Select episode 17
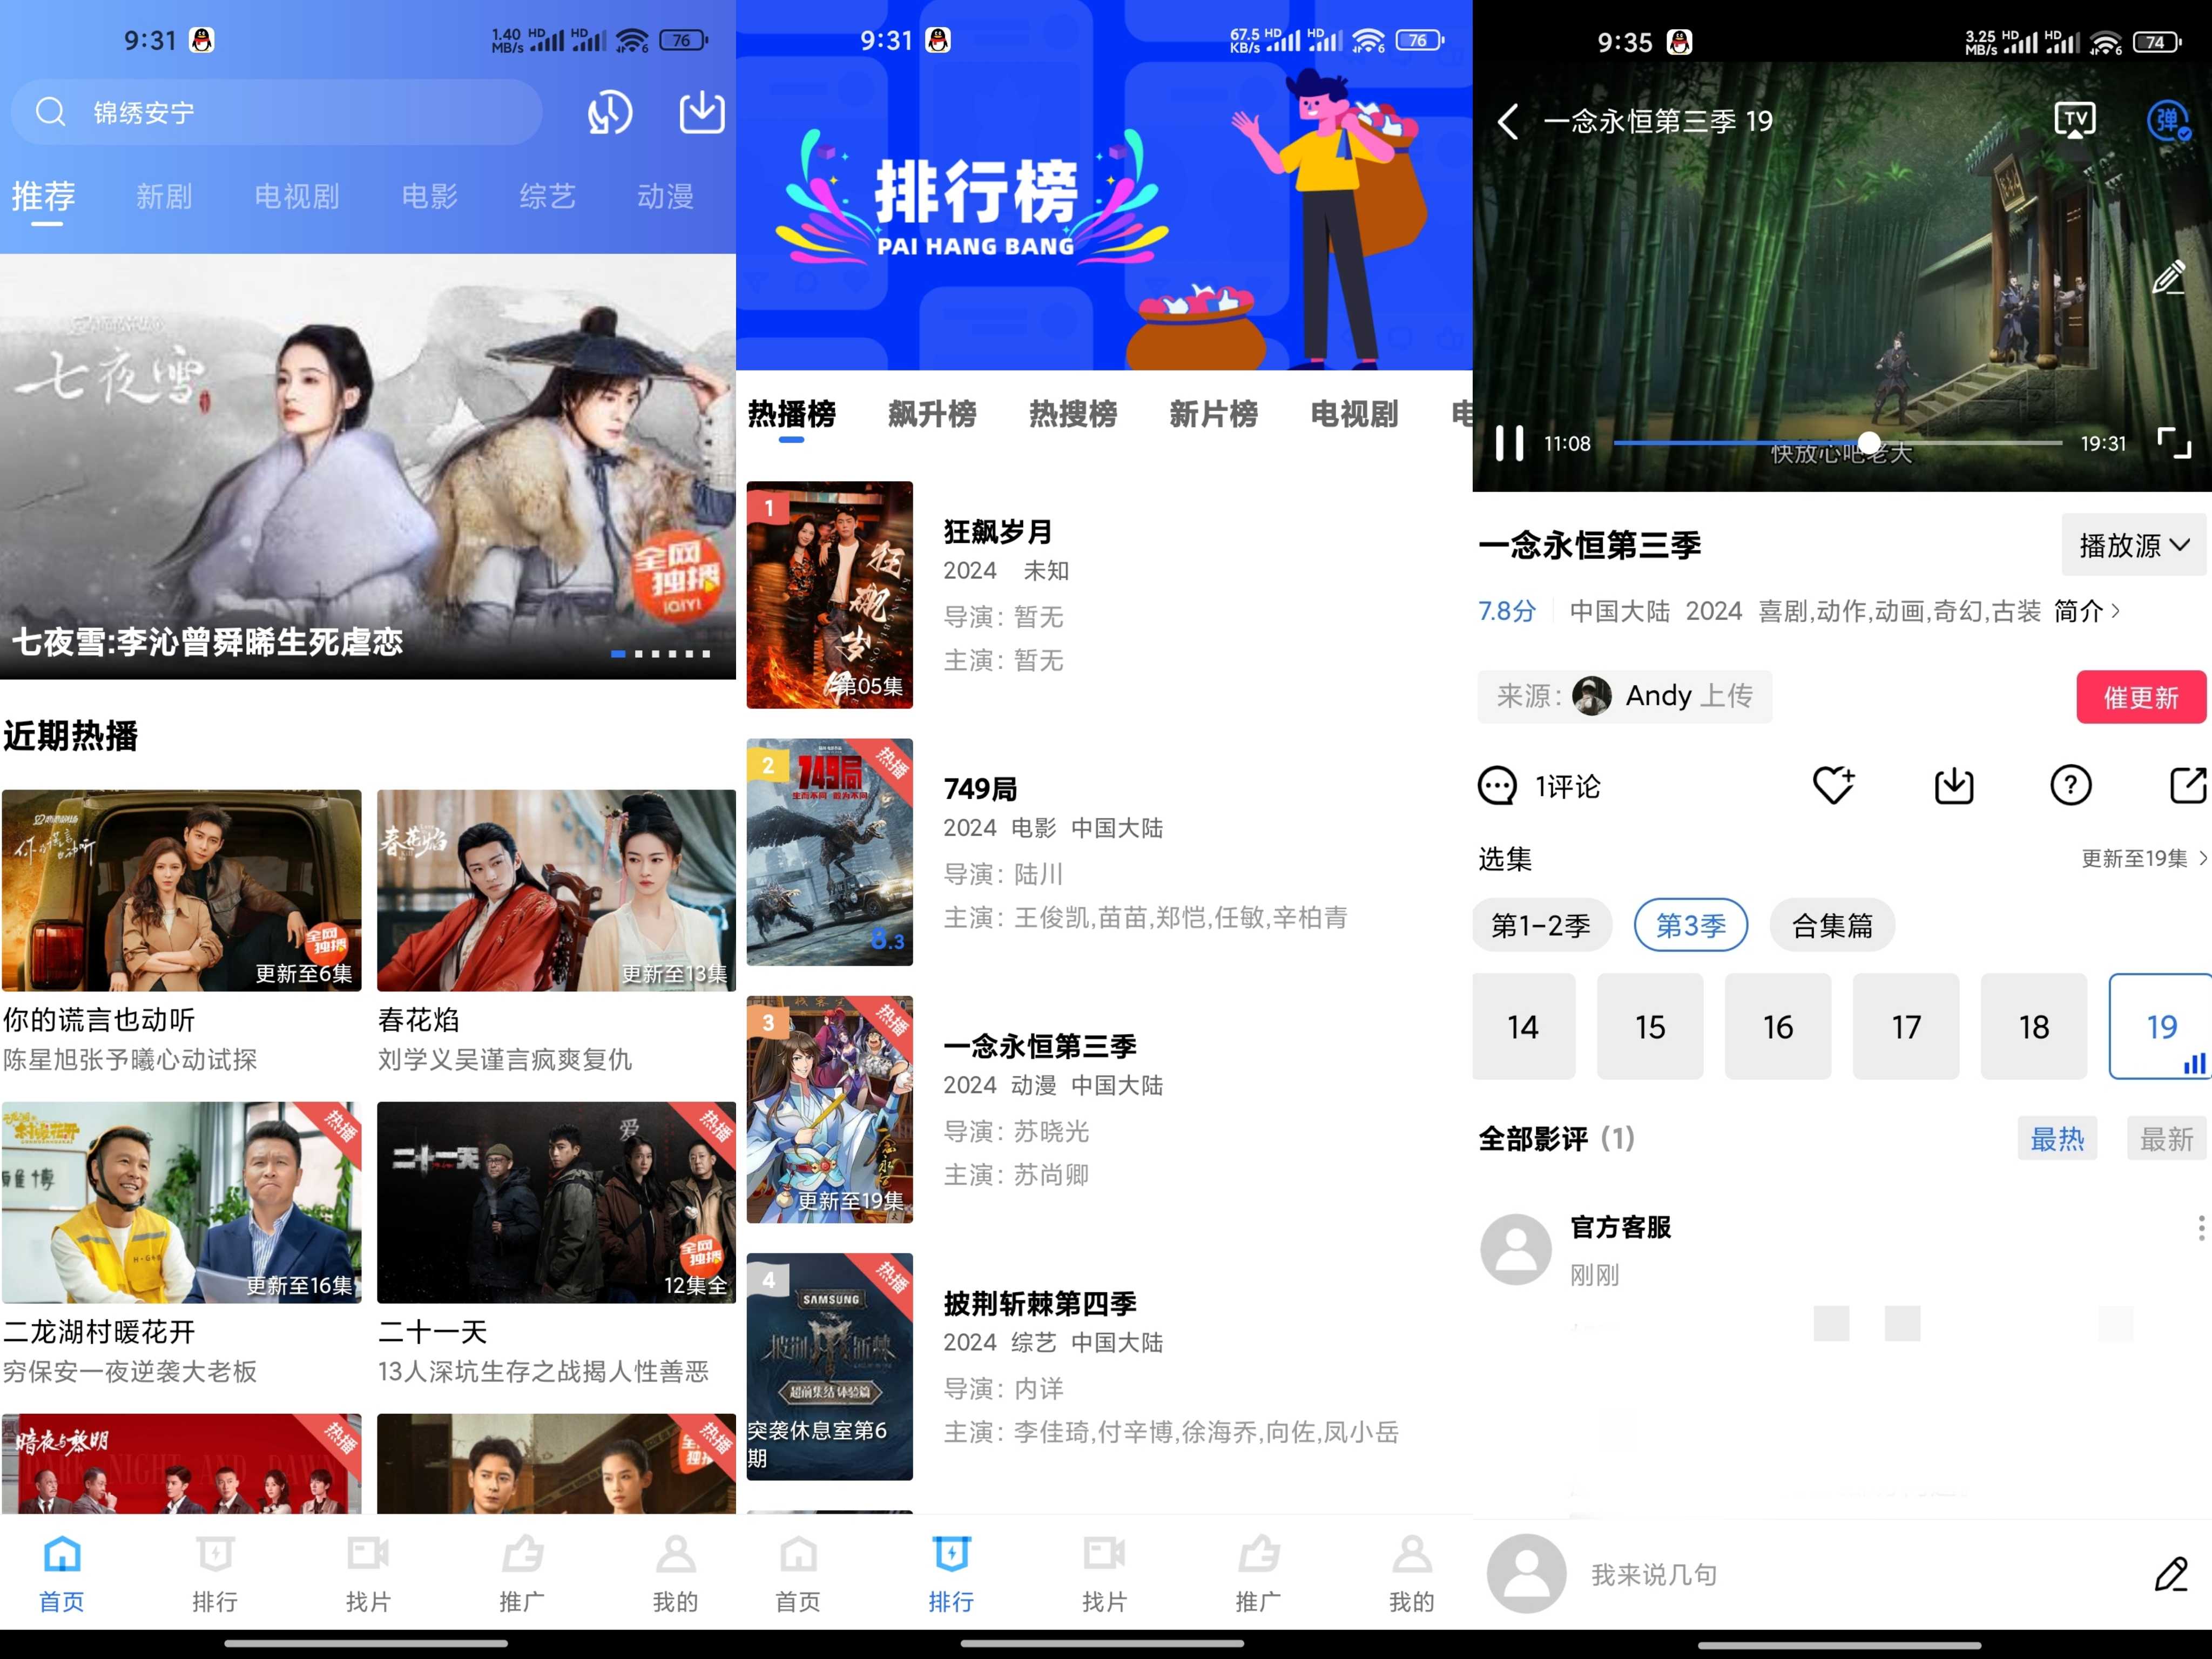 (x=1906, y=1027)
